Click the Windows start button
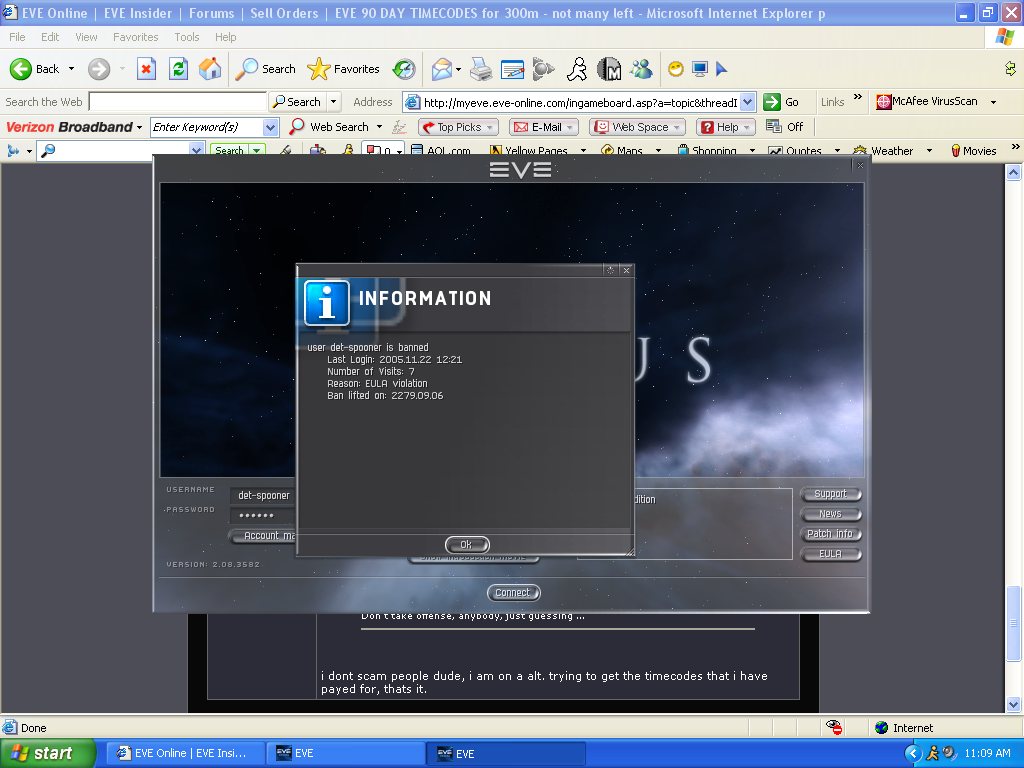This screenshot has width=1024, height=768. click(47, 753)
